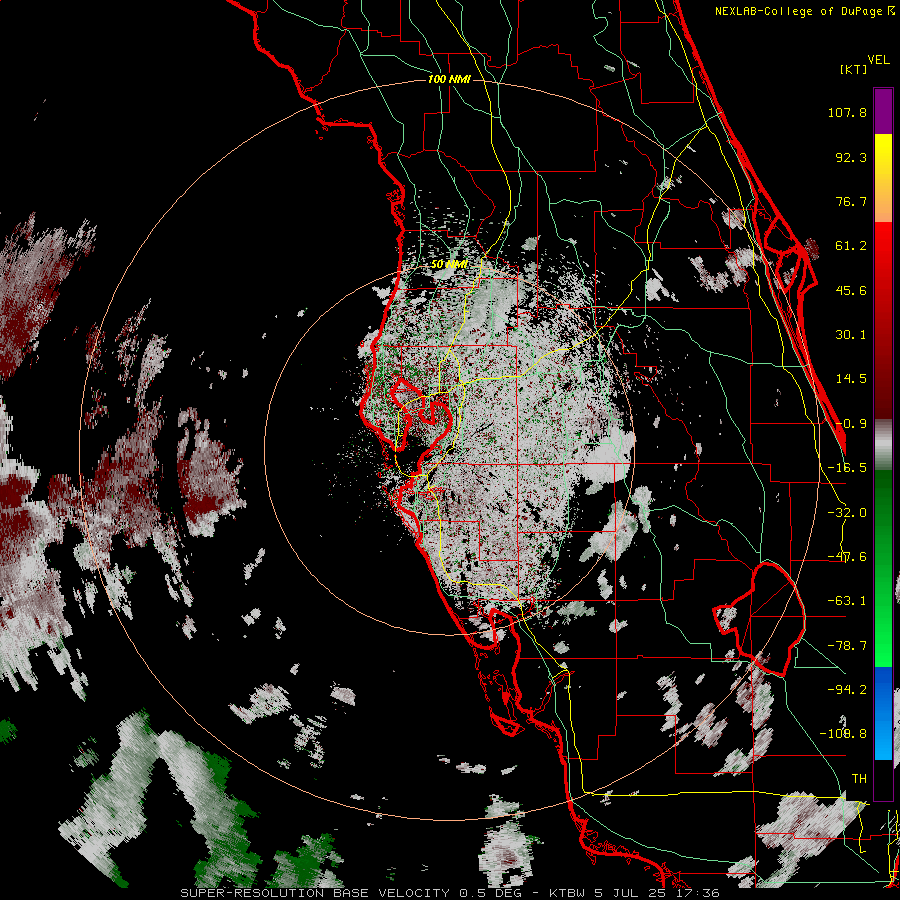The image size is (900, 900).
Task: Select the -0.9 scale value
Action: point(851,424)
